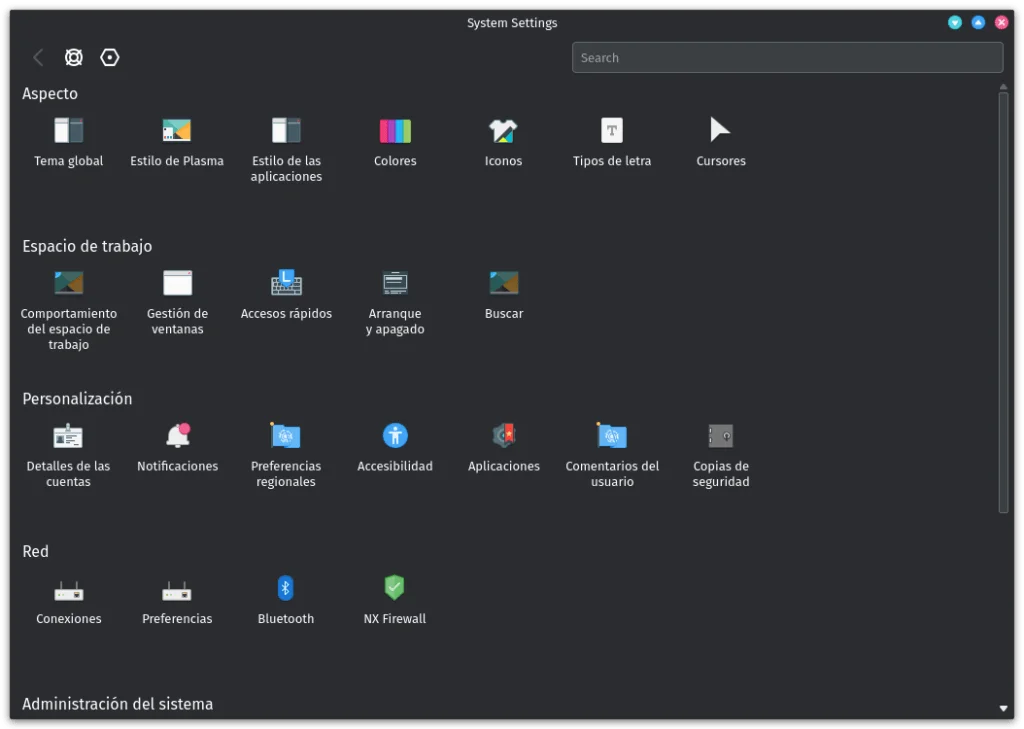The height and width of the screenshot is (729, 1024).
Task: Open Arranque y apagado settings
Action: point(395,302)
